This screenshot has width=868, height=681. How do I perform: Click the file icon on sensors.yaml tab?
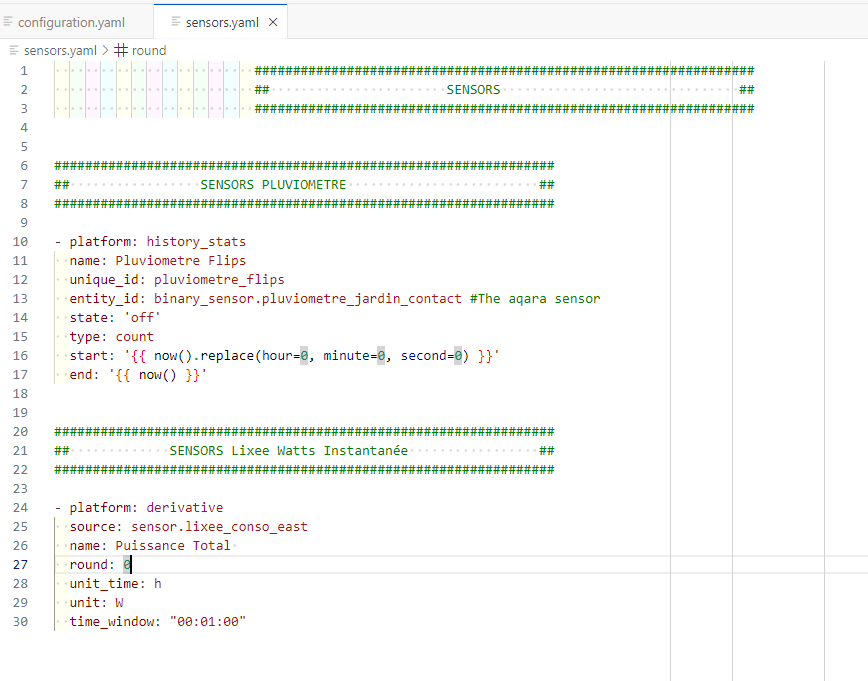click(176, 22)
